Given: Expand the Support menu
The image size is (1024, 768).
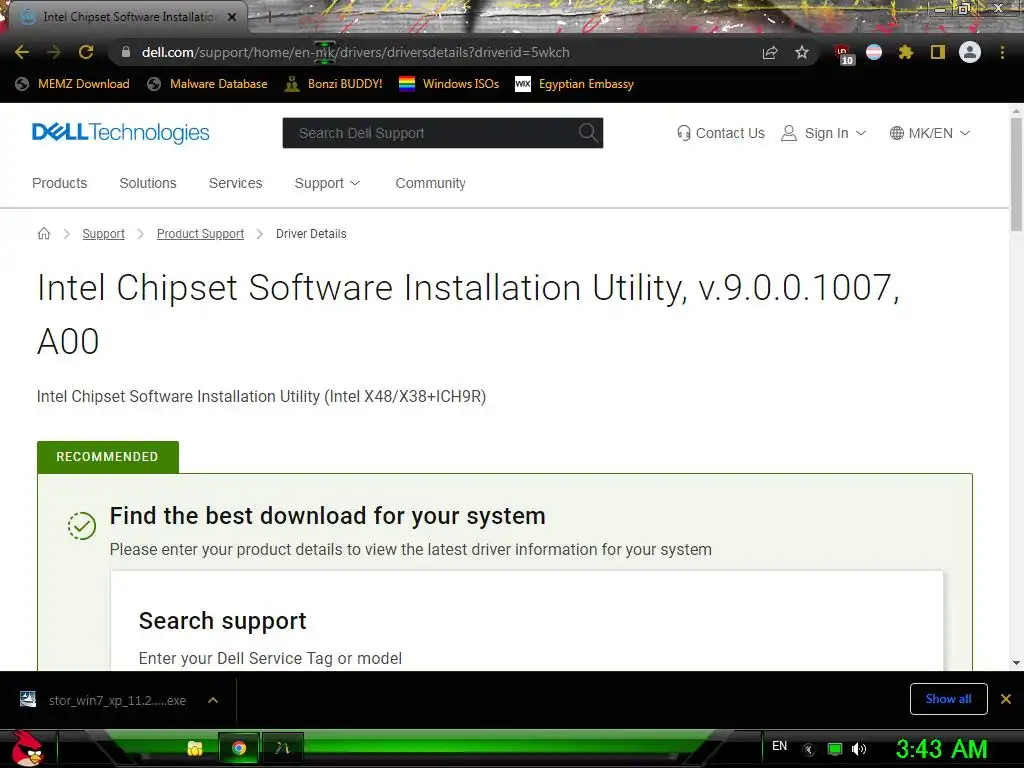Looking at the screenshot, I should coord(327,183).
